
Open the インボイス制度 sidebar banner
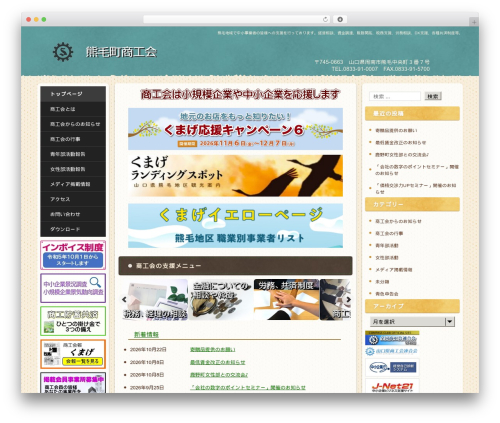(x=73, y=255)
